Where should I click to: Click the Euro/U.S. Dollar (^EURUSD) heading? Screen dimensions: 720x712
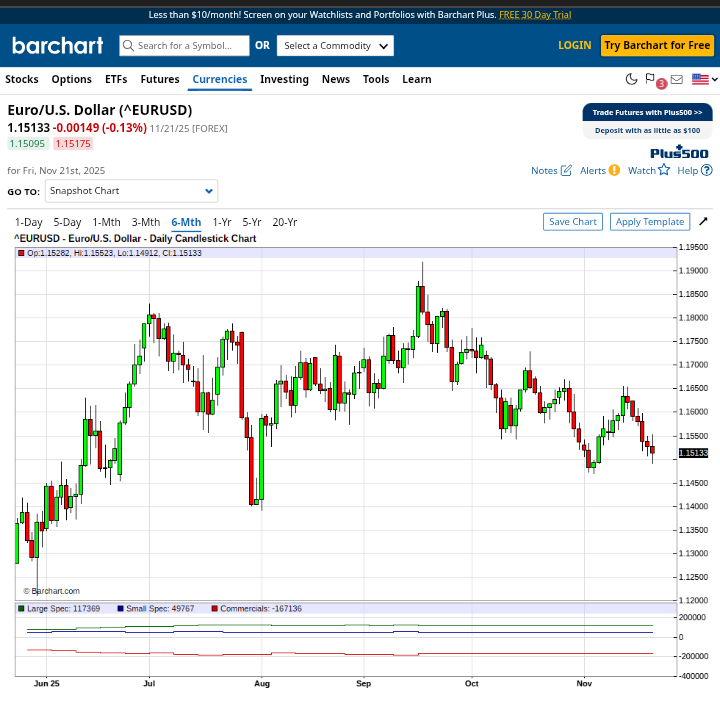[x=100, y=110]
